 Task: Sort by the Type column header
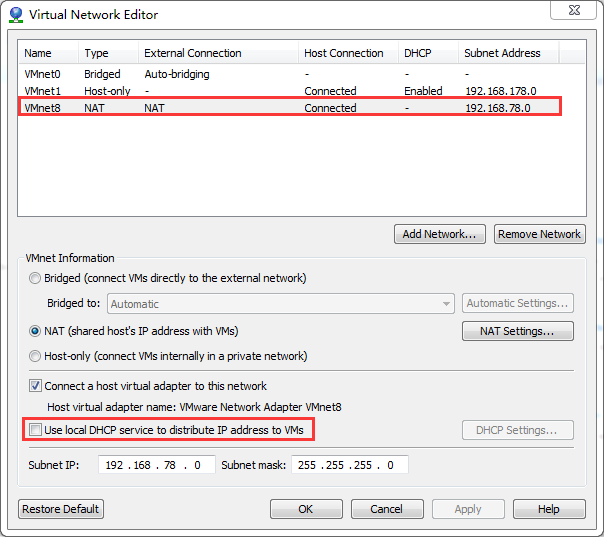click(108, 53)
